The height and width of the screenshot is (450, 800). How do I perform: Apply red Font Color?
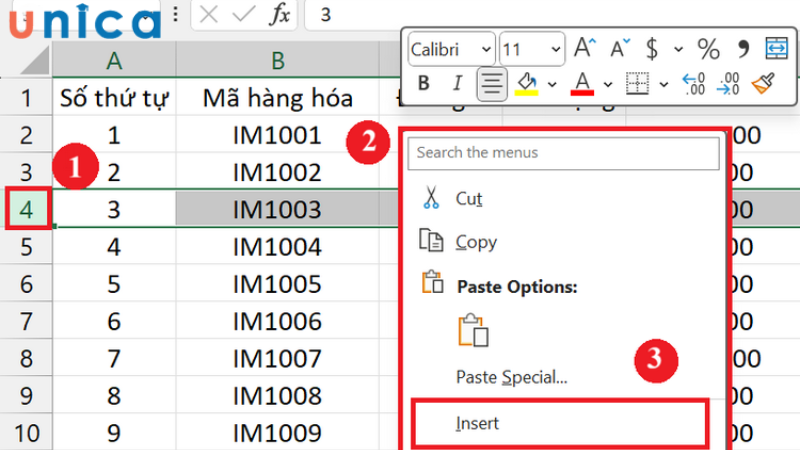[582, 83]
